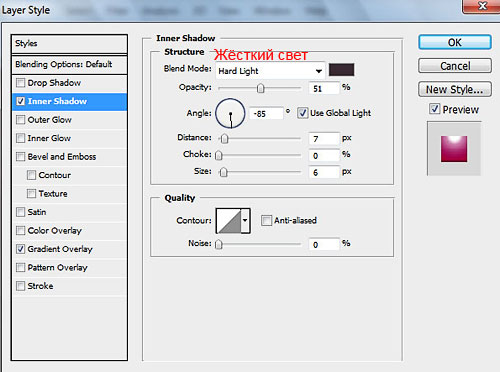Click the Distance slider handle
Viewport: 500px width, 372px height.
[225, 138]
